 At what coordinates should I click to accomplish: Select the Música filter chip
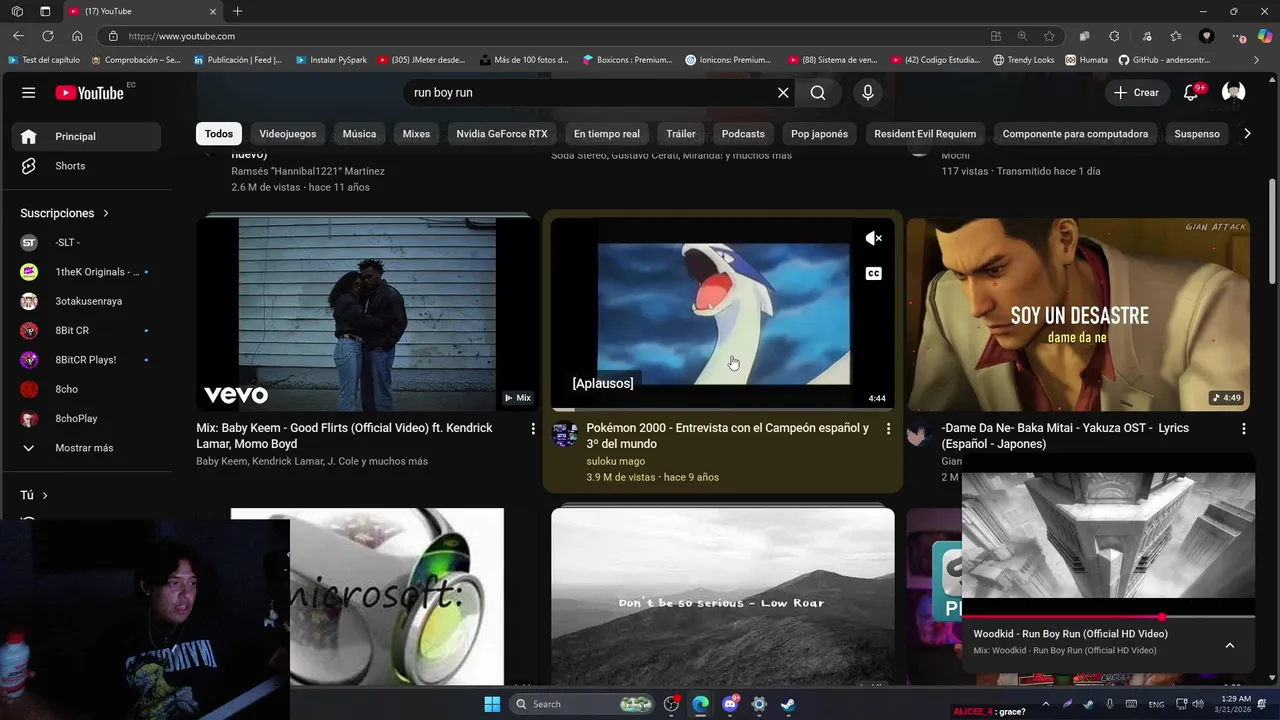point(359,134)
